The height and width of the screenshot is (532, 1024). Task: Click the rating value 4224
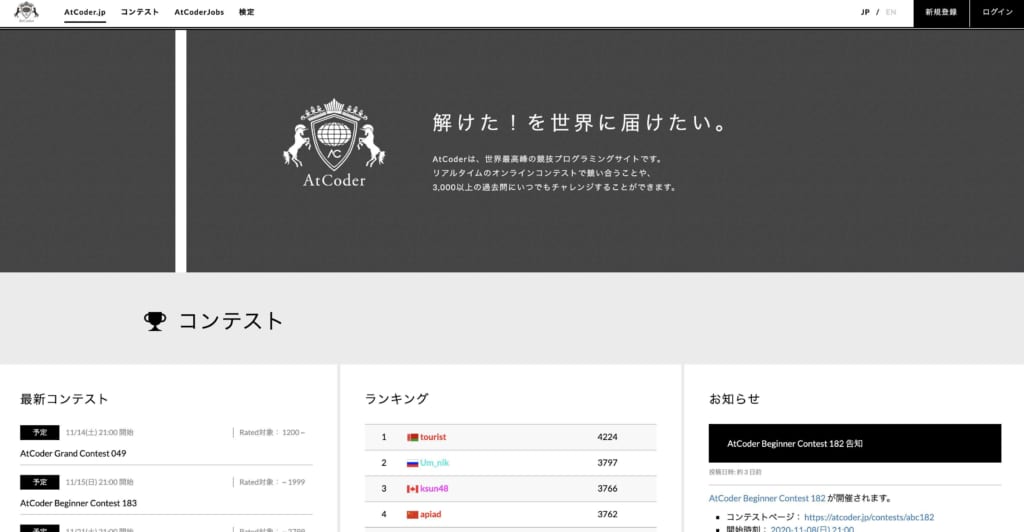point(607,437)
